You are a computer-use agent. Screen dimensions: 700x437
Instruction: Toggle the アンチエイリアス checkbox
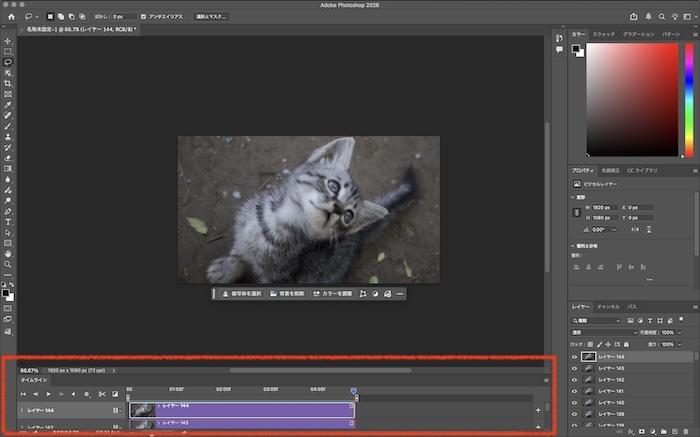pos(144,17)
